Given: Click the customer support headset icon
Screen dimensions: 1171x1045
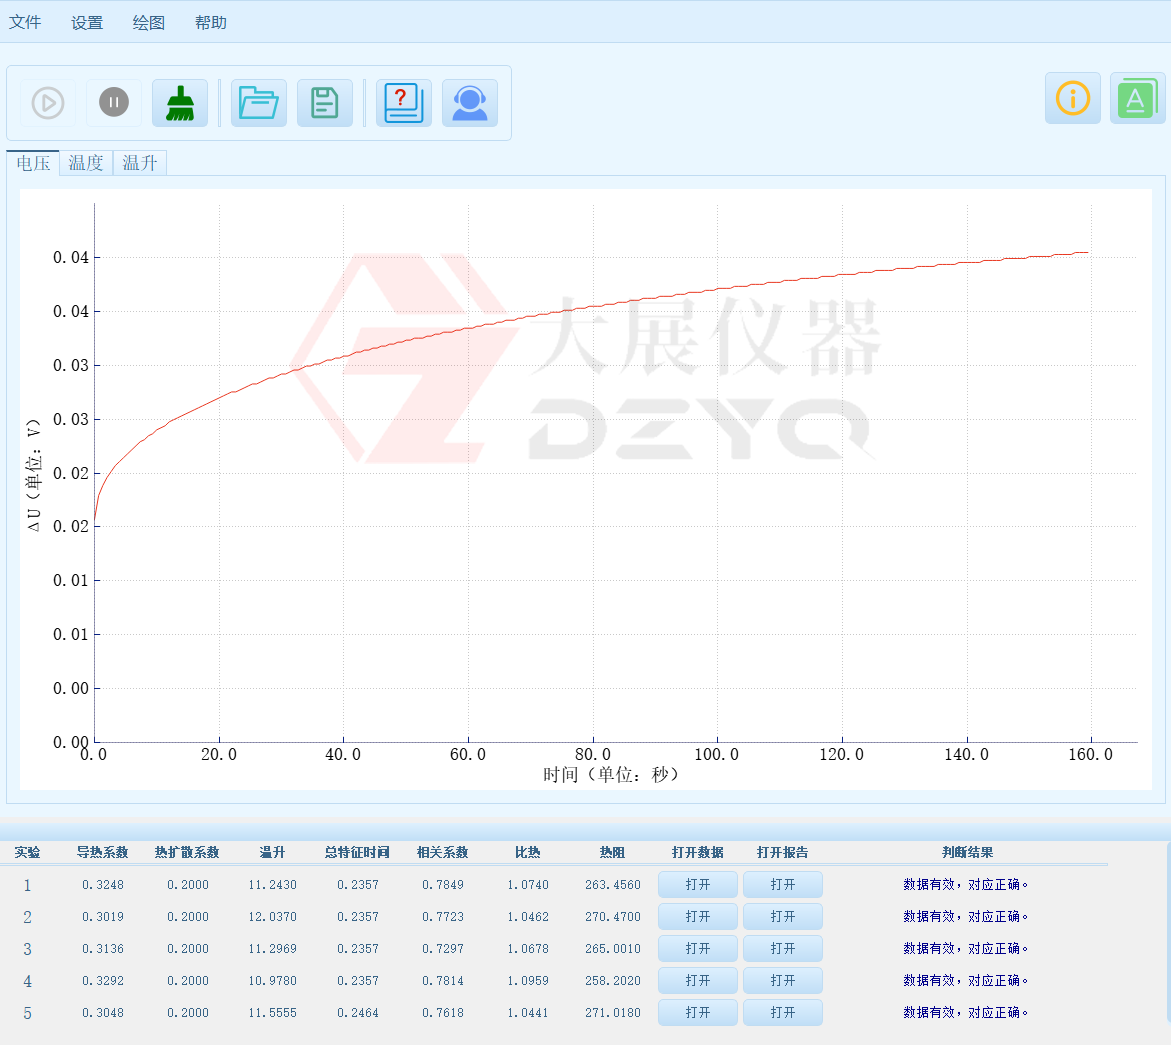Looking at the screenshot, I should (x=470, y=103).
